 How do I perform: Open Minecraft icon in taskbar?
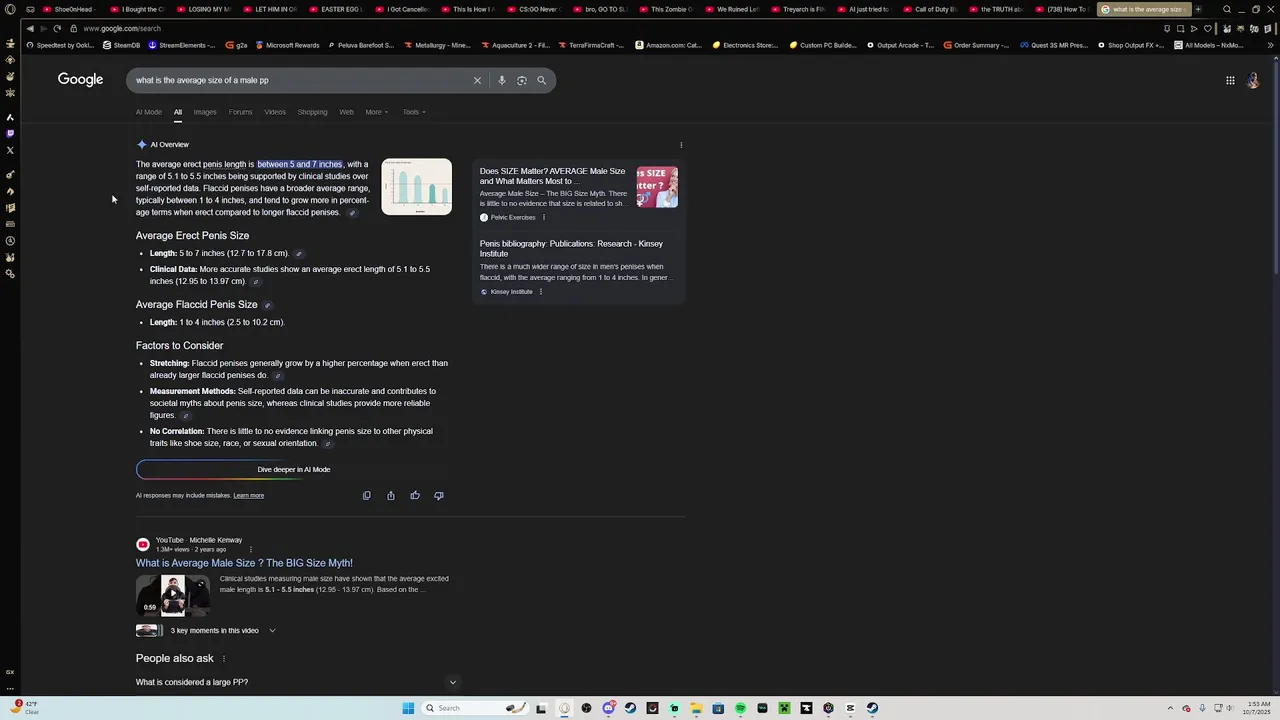[x=784, y=708]
